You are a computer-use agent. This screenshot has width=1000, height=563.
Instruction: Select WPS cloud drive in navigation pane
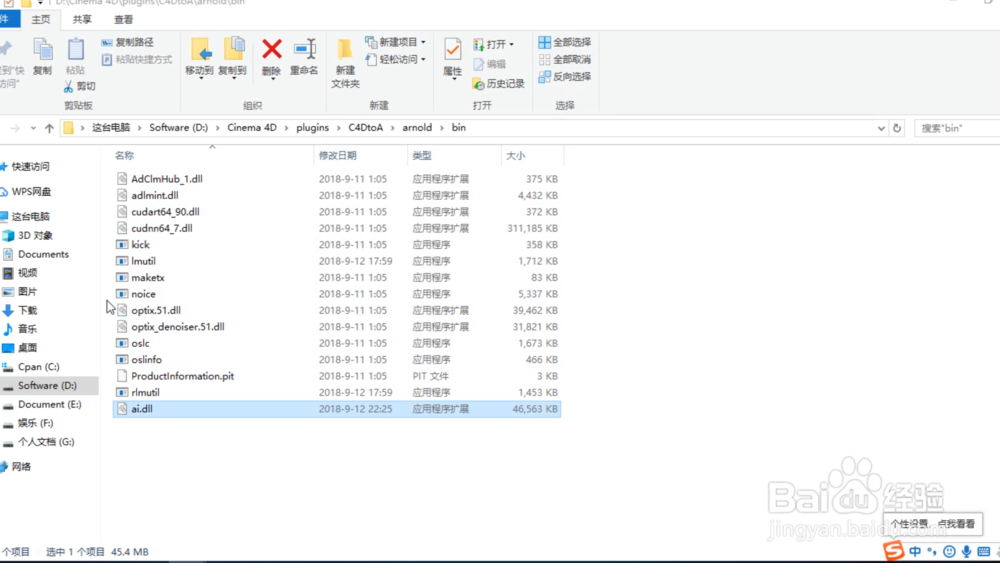click(x=31, y=191)
